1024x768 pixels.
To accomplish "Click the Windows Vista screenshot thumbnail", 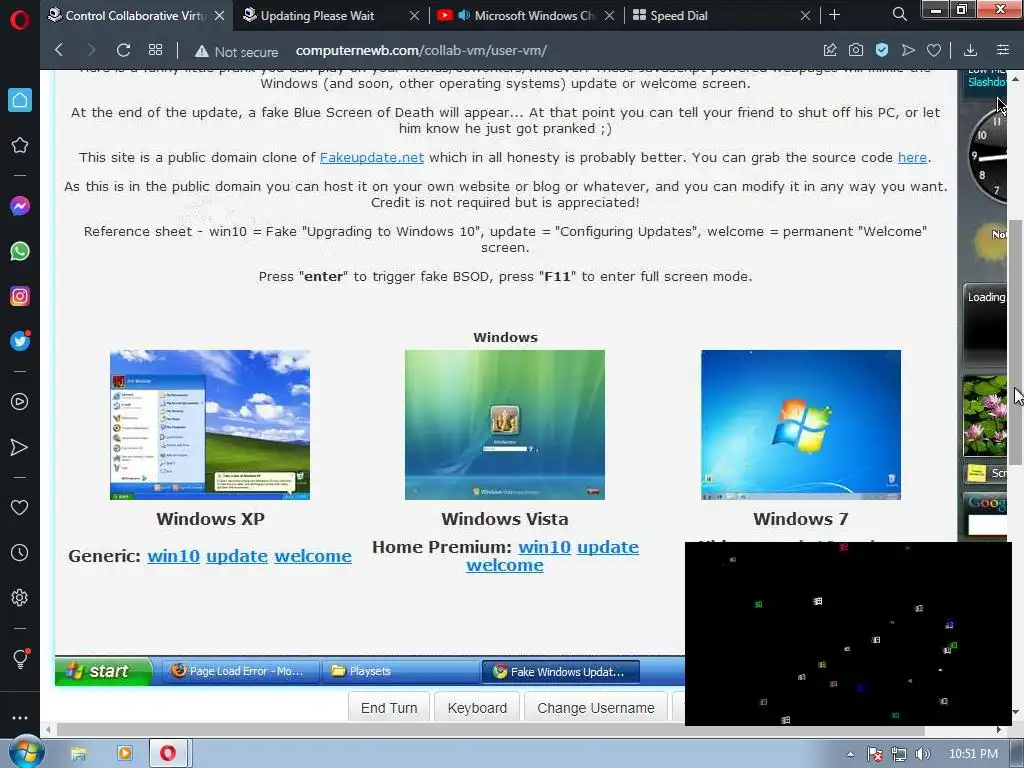I will pos(504,424).
